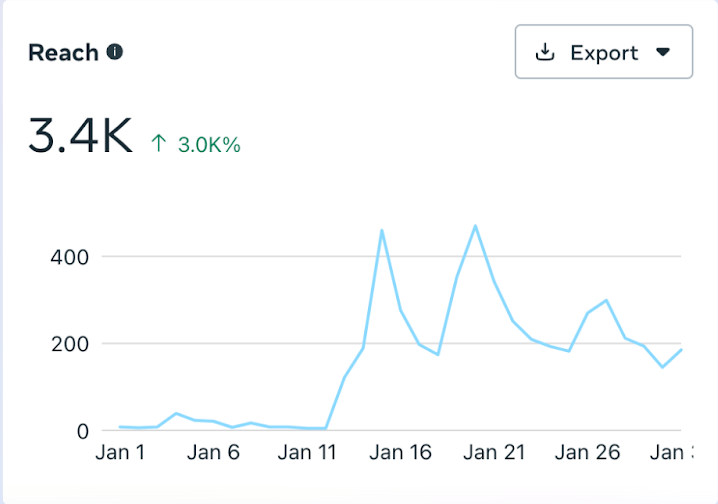Viewport: 718px width, 504px height.
Task: Click the highest chart peak near Jan 20
Action: tap(475, 226)
